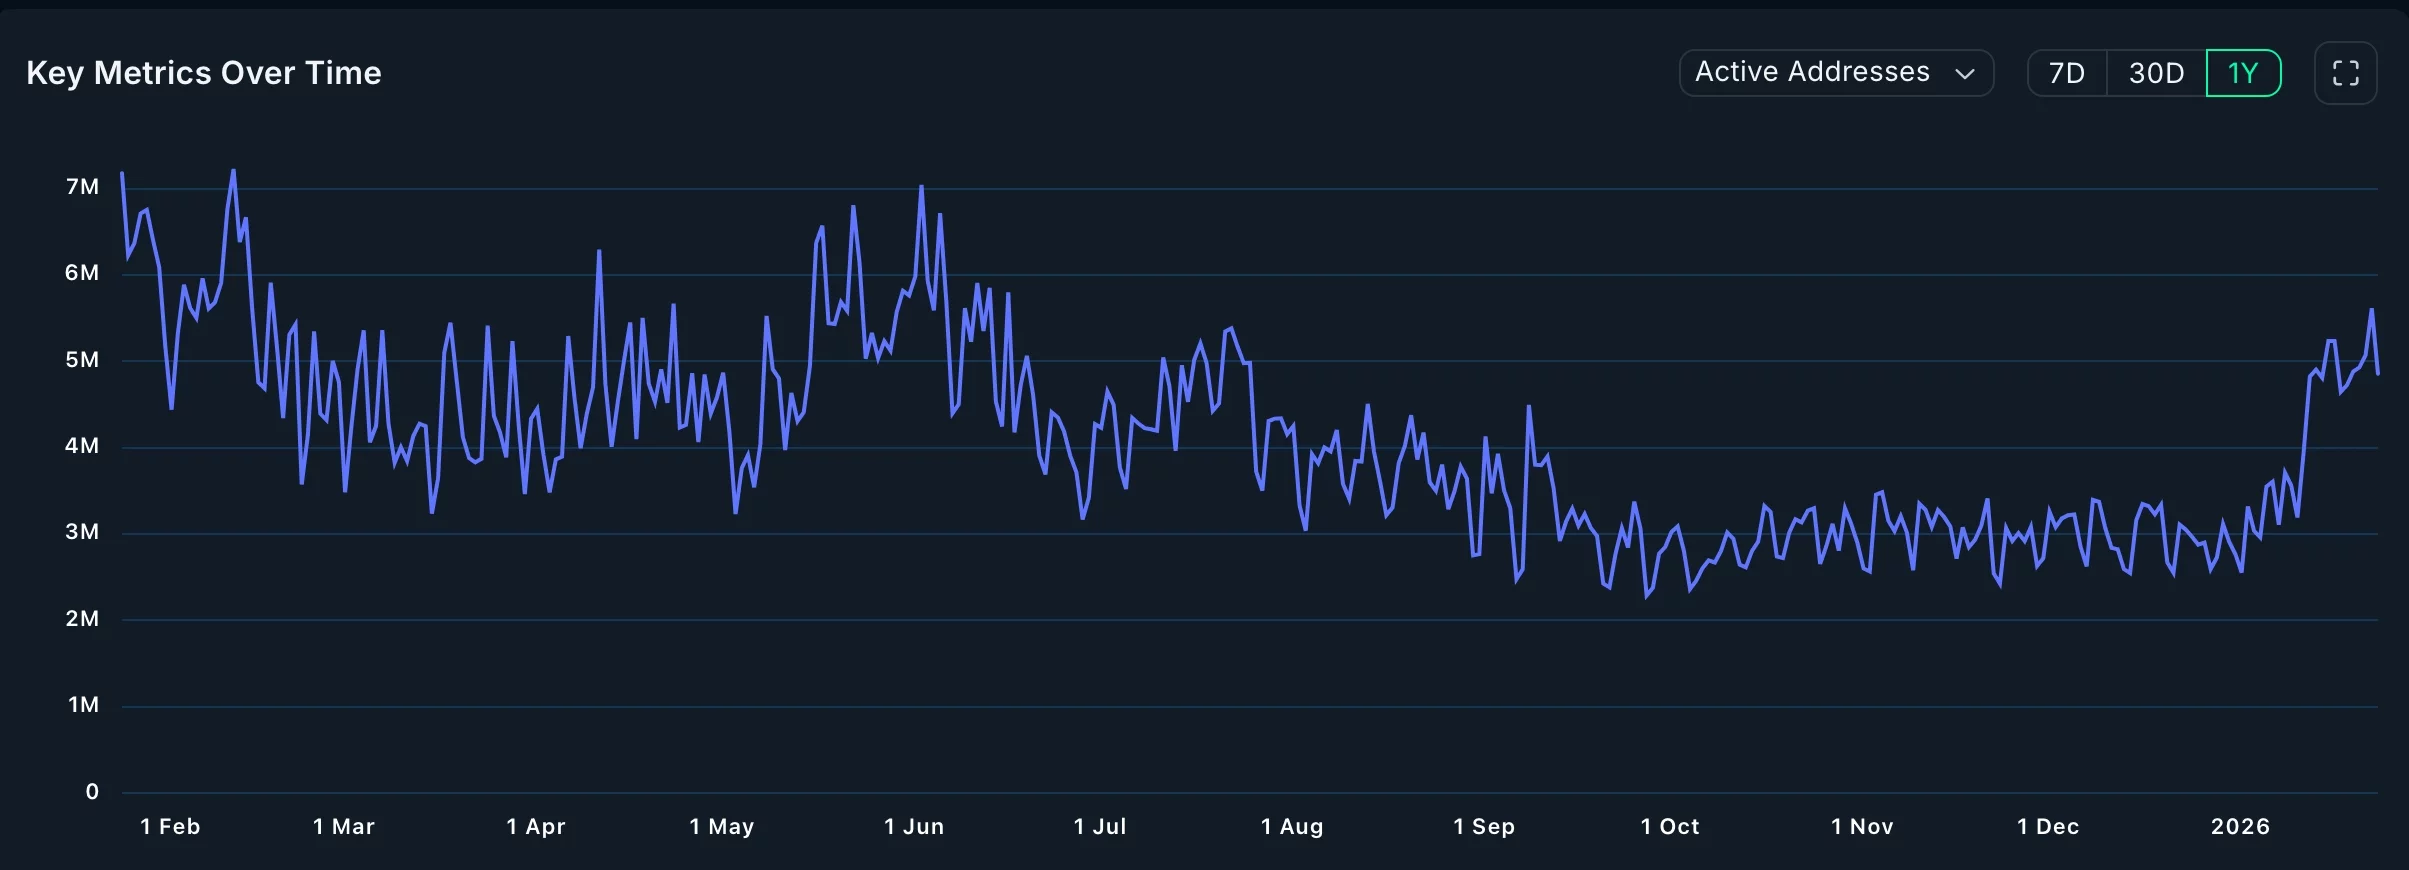The height and width of the screenshot is (870, 2409).
Task: Click the 1 Oct x-axis label
Action: (x=1670, y=826)
